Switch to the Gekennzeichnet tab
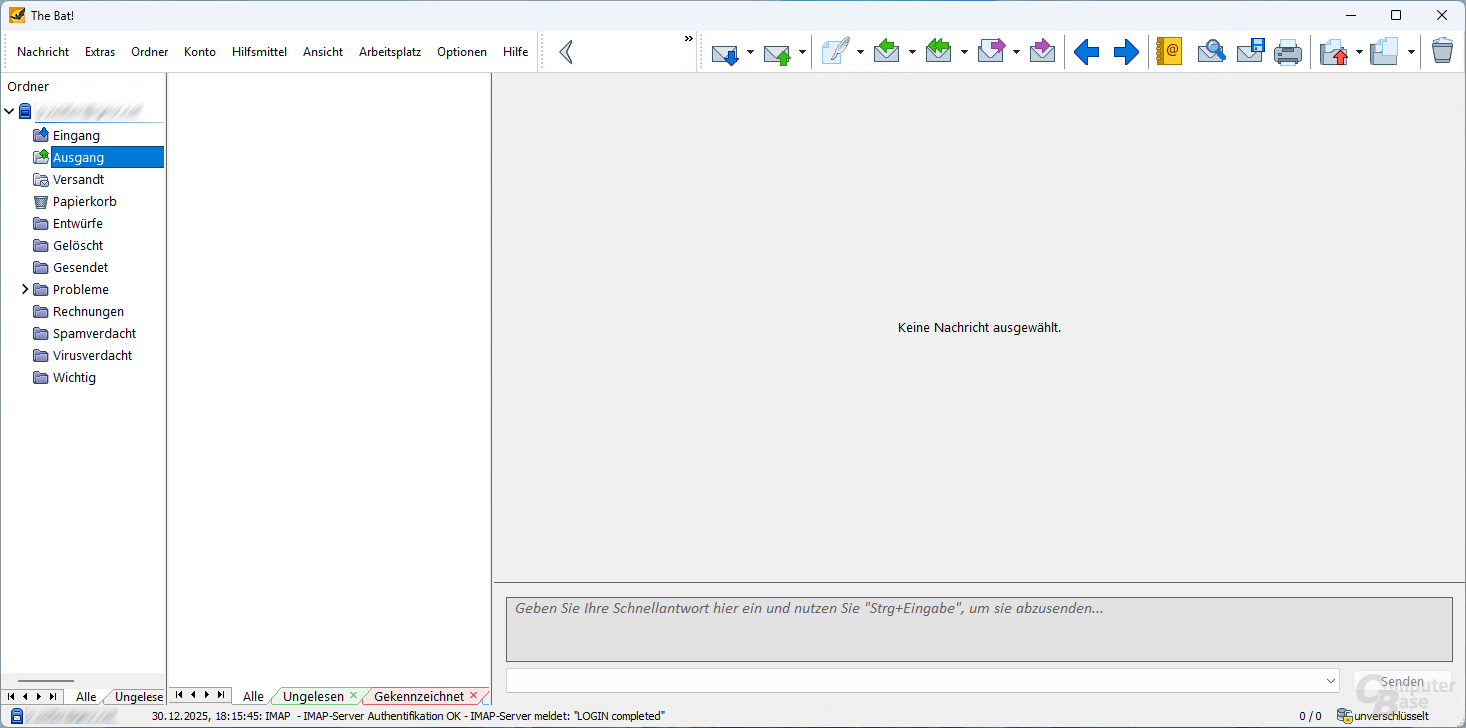Viewport: 1466px width, 728px height. tap(418, 696)
